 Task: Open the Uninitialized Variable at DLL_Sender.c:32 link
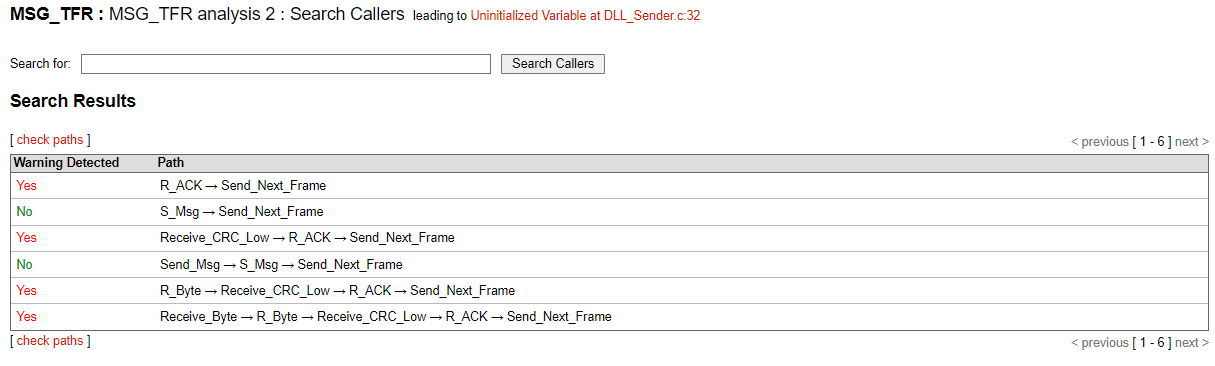[x=585, y=17]
